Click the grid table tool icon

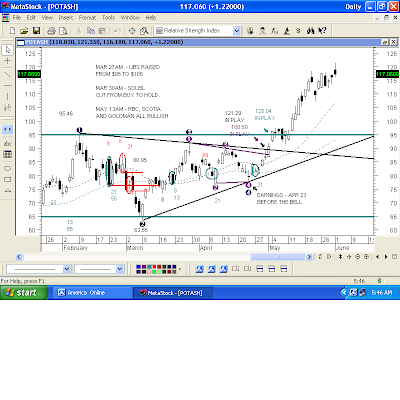pos(8,154)
